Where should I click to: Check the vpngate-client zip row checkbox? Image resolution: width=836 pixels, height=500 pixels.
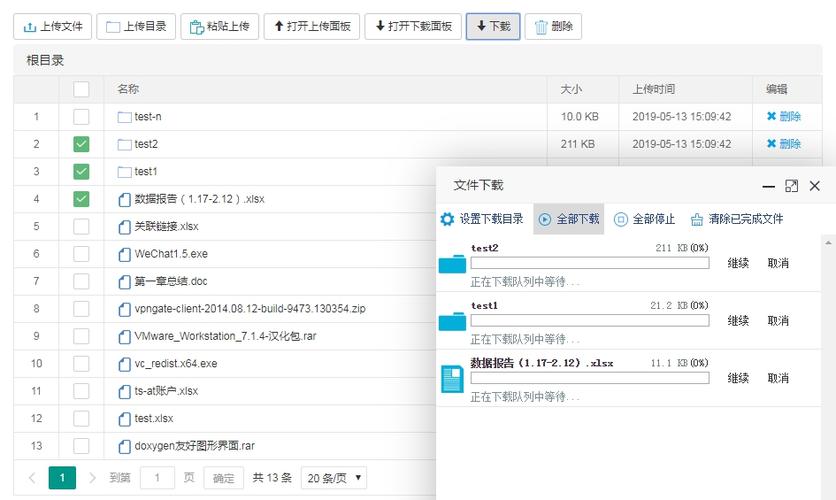(x=81, y=309)
